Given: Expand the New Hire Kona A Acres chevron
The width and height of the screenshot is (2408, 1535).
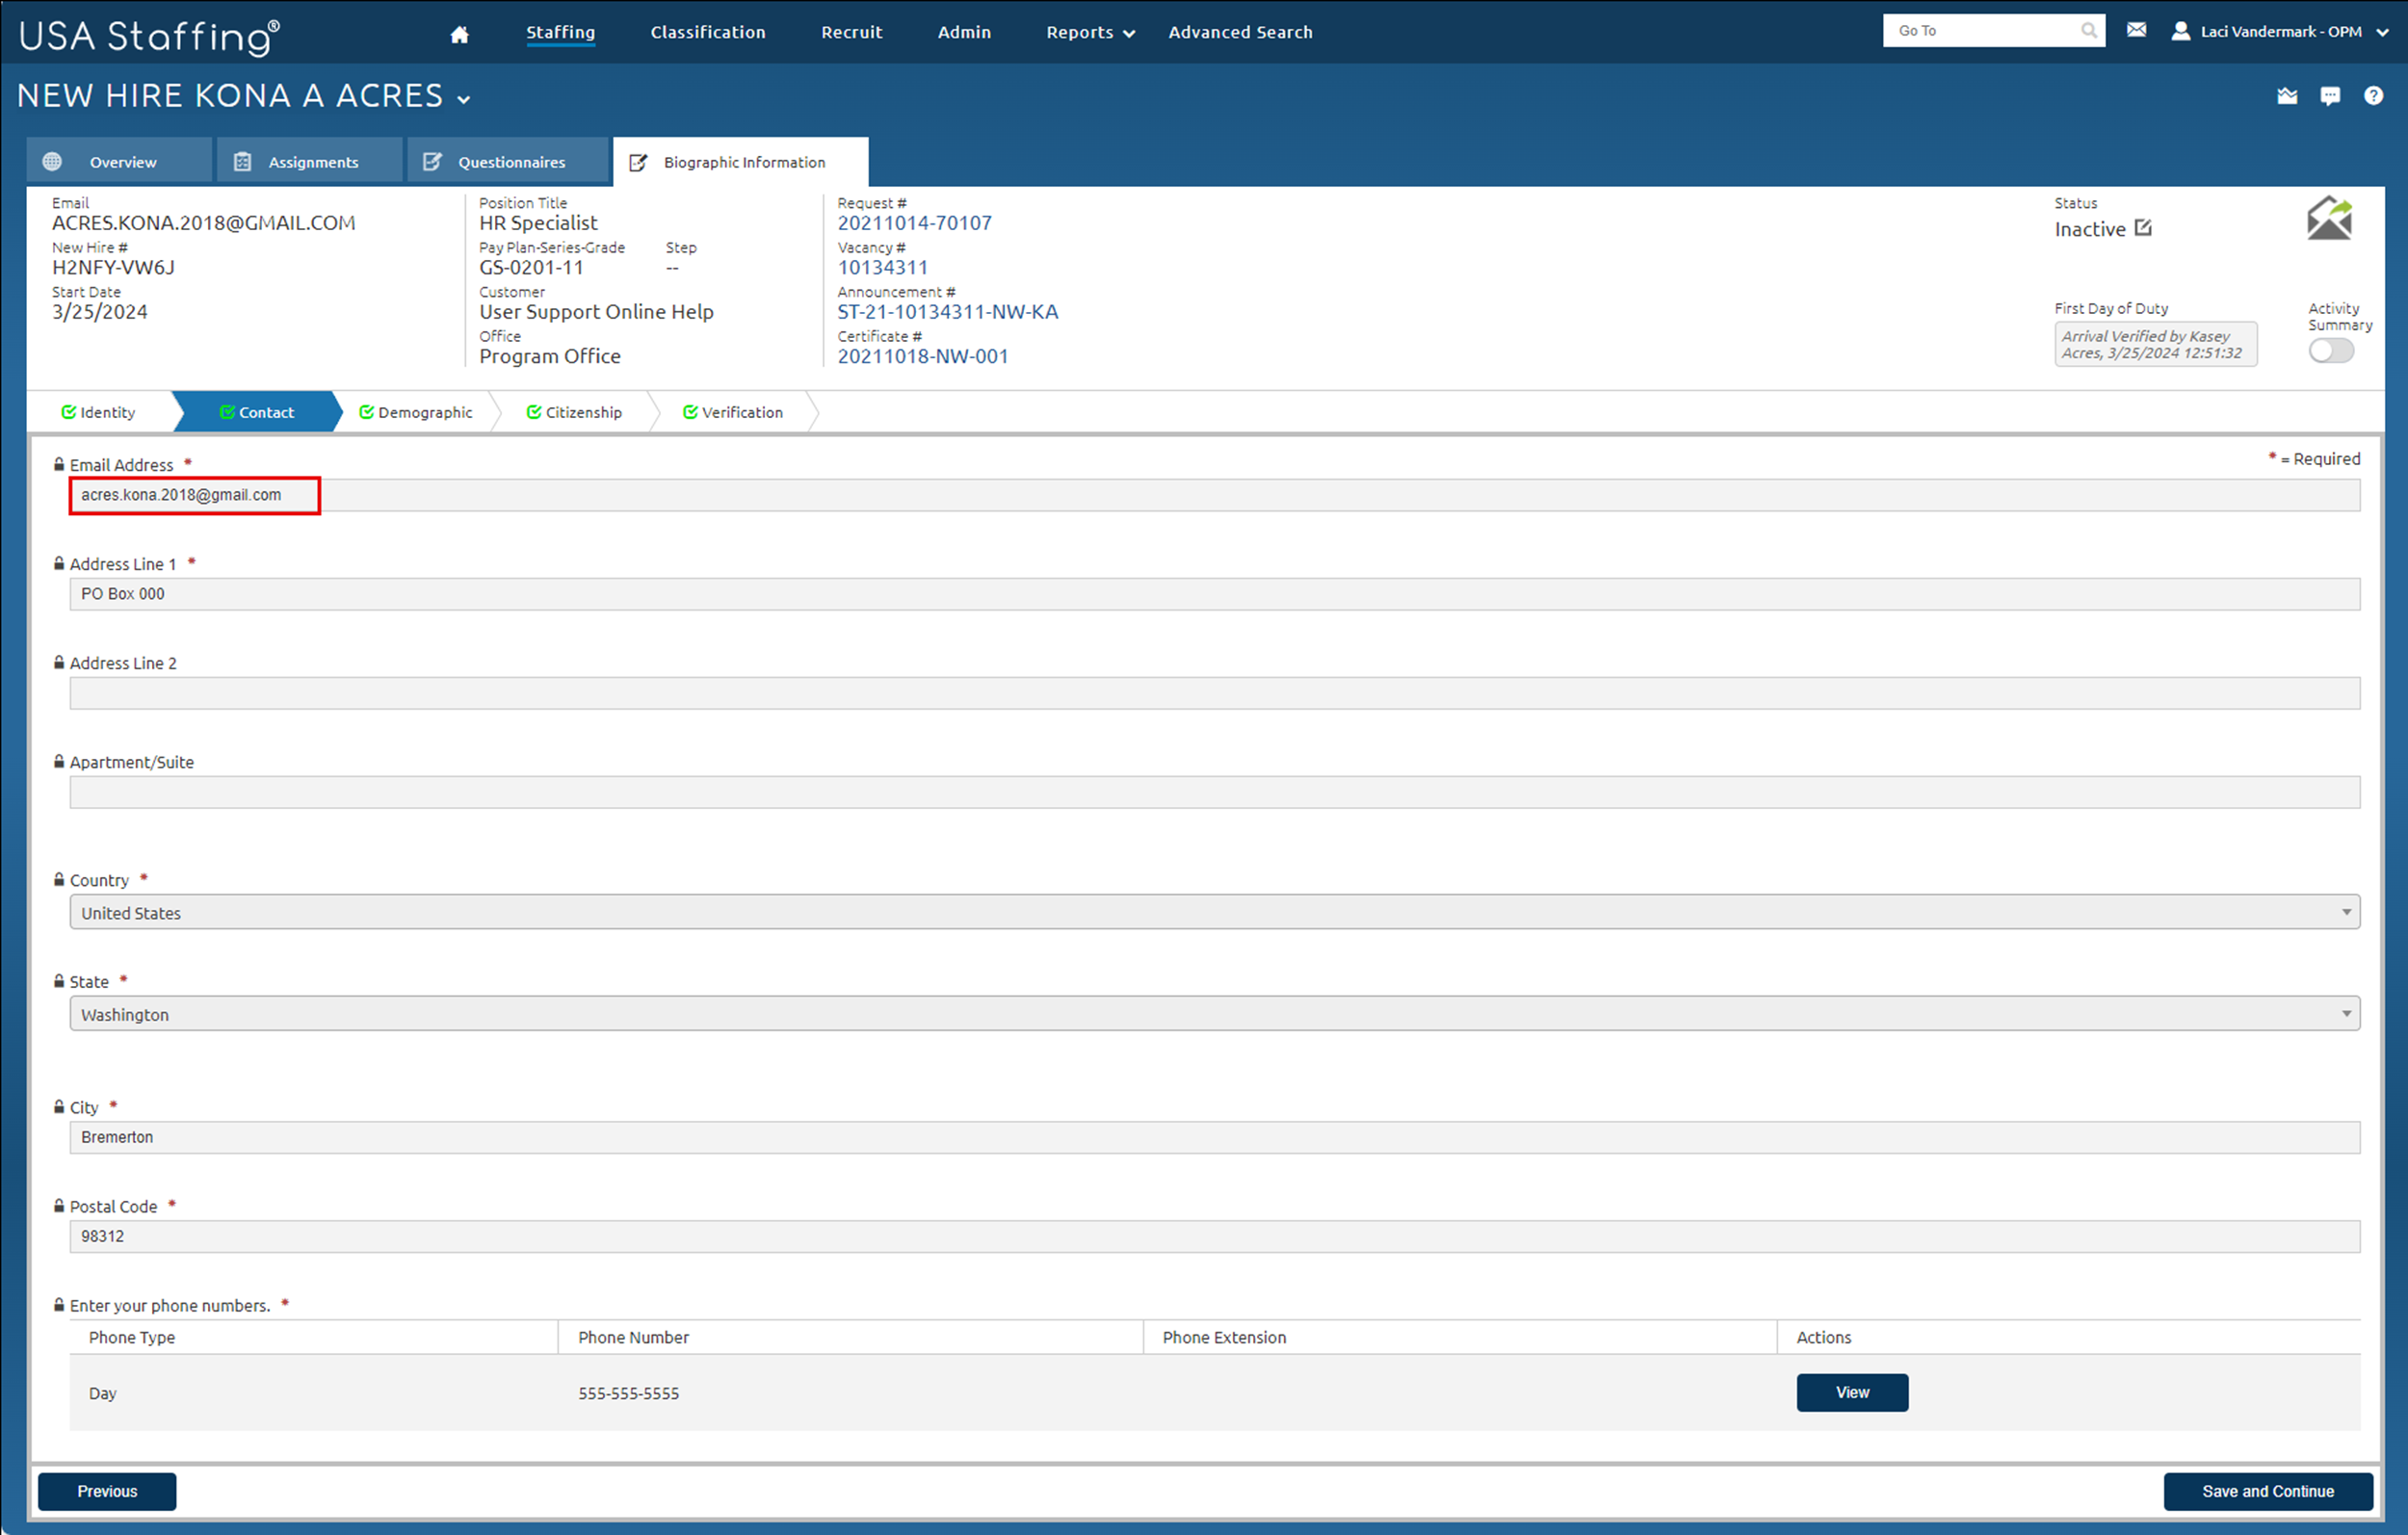Looking at the screenshot, I should point(464,99).
